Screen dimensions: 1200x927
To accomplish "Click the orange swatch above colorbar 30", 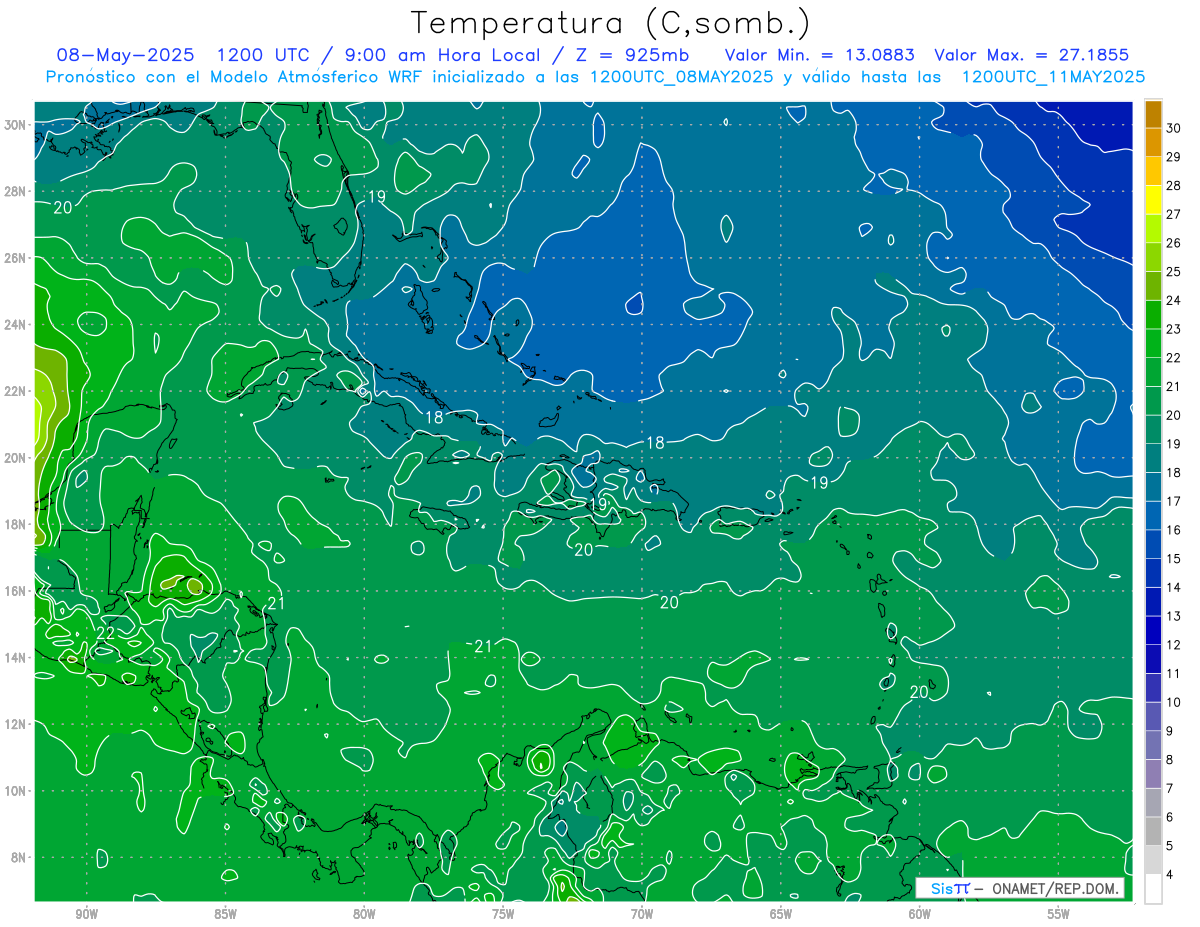I will coord(1153,113).
